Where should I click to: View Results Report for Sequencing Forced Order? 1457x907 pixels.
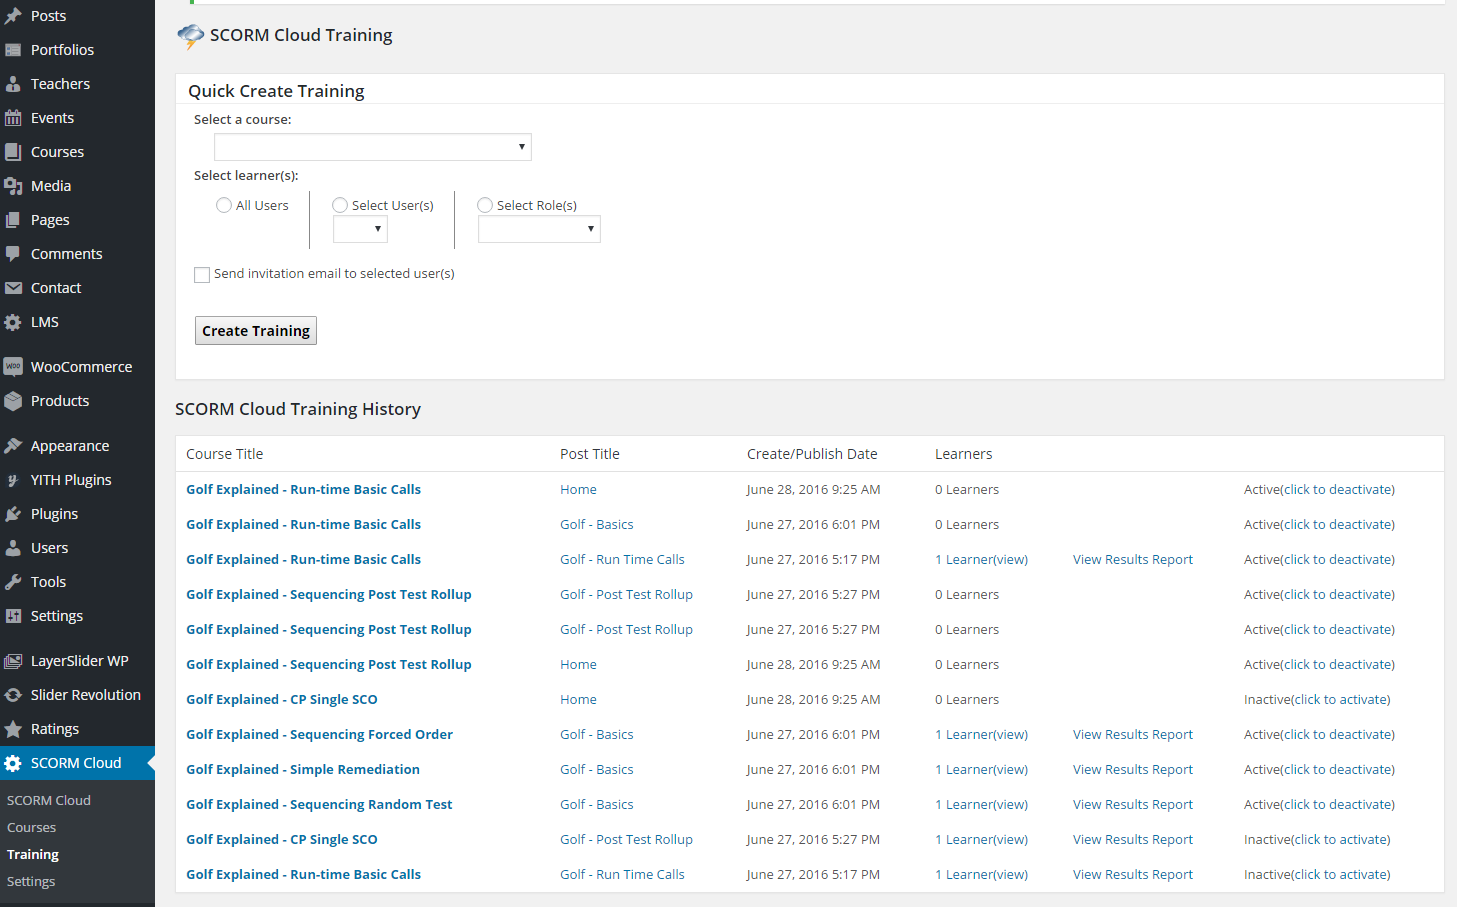point(1133,734)
